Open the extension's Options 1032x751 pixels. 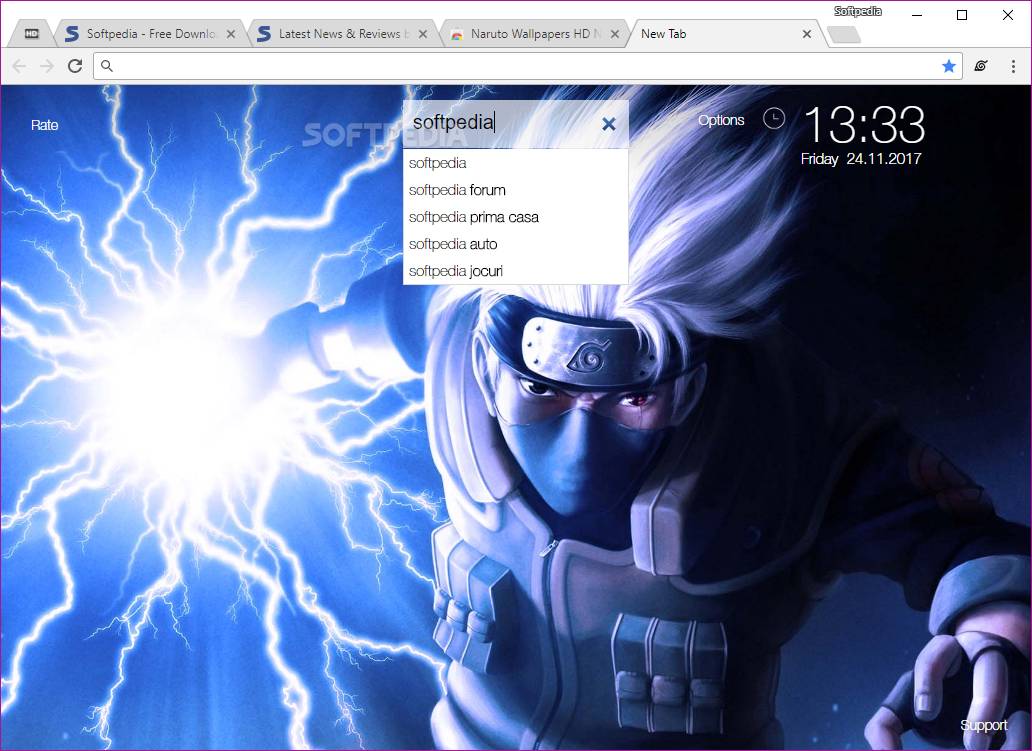pyautogui.click(x=722, y=120)
